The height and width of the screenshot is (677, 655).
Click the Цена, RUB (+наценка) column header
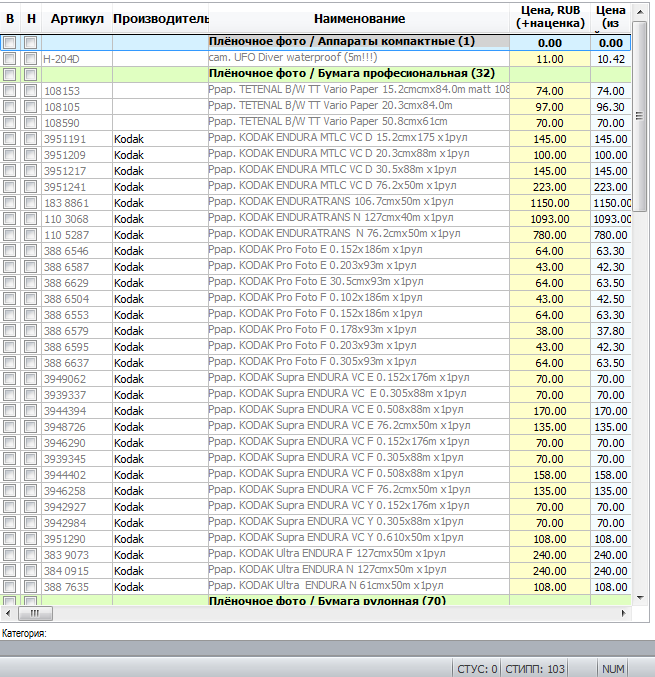(550, 17)
